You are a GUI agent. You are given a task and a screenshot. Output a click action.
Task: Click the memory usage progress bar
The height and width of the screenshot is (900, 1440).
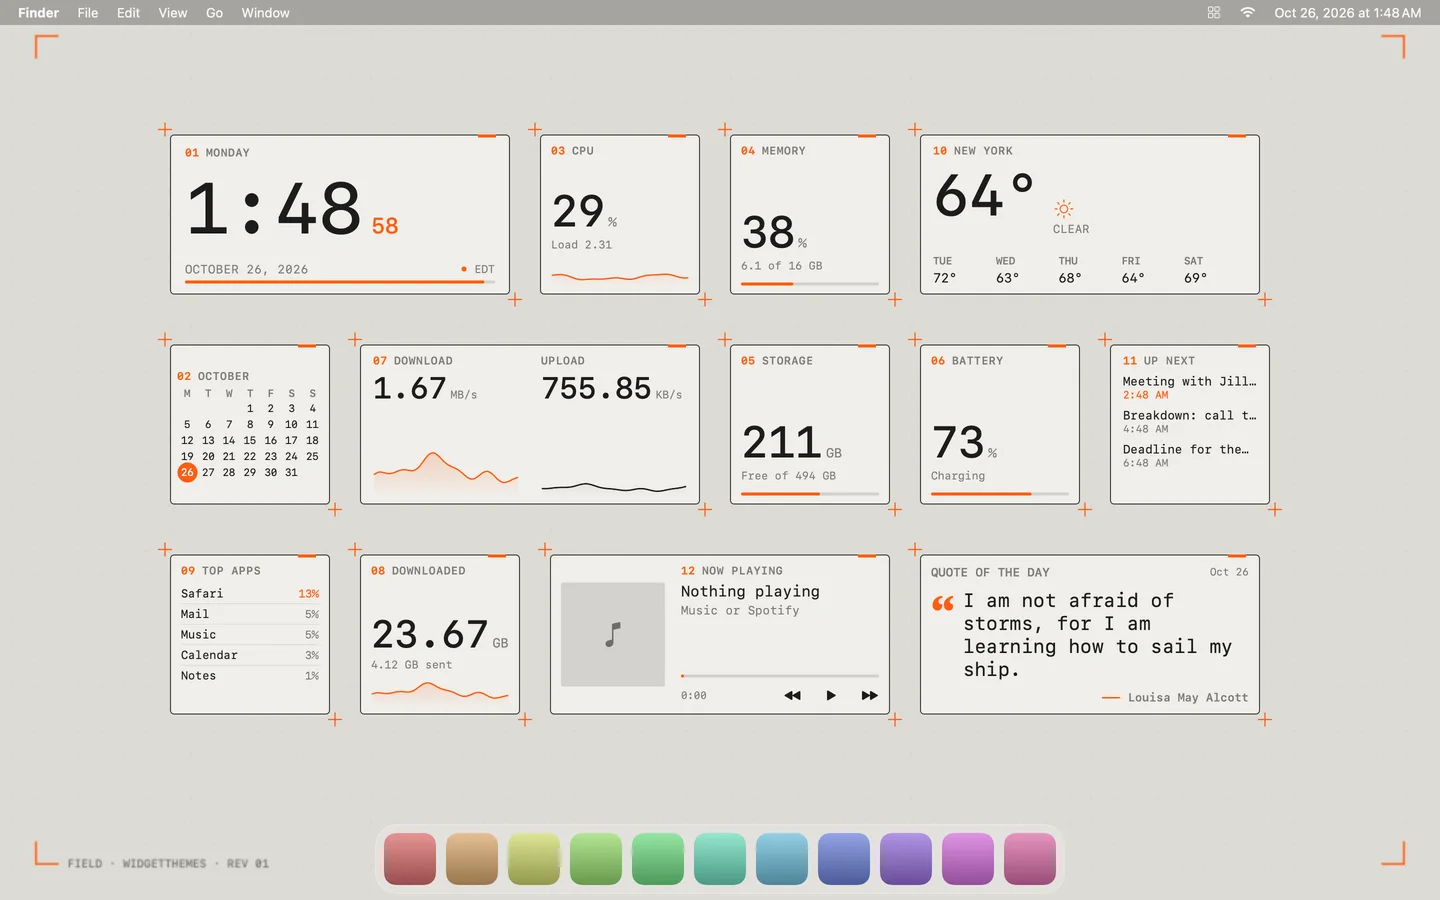click(x=810, y=284)
